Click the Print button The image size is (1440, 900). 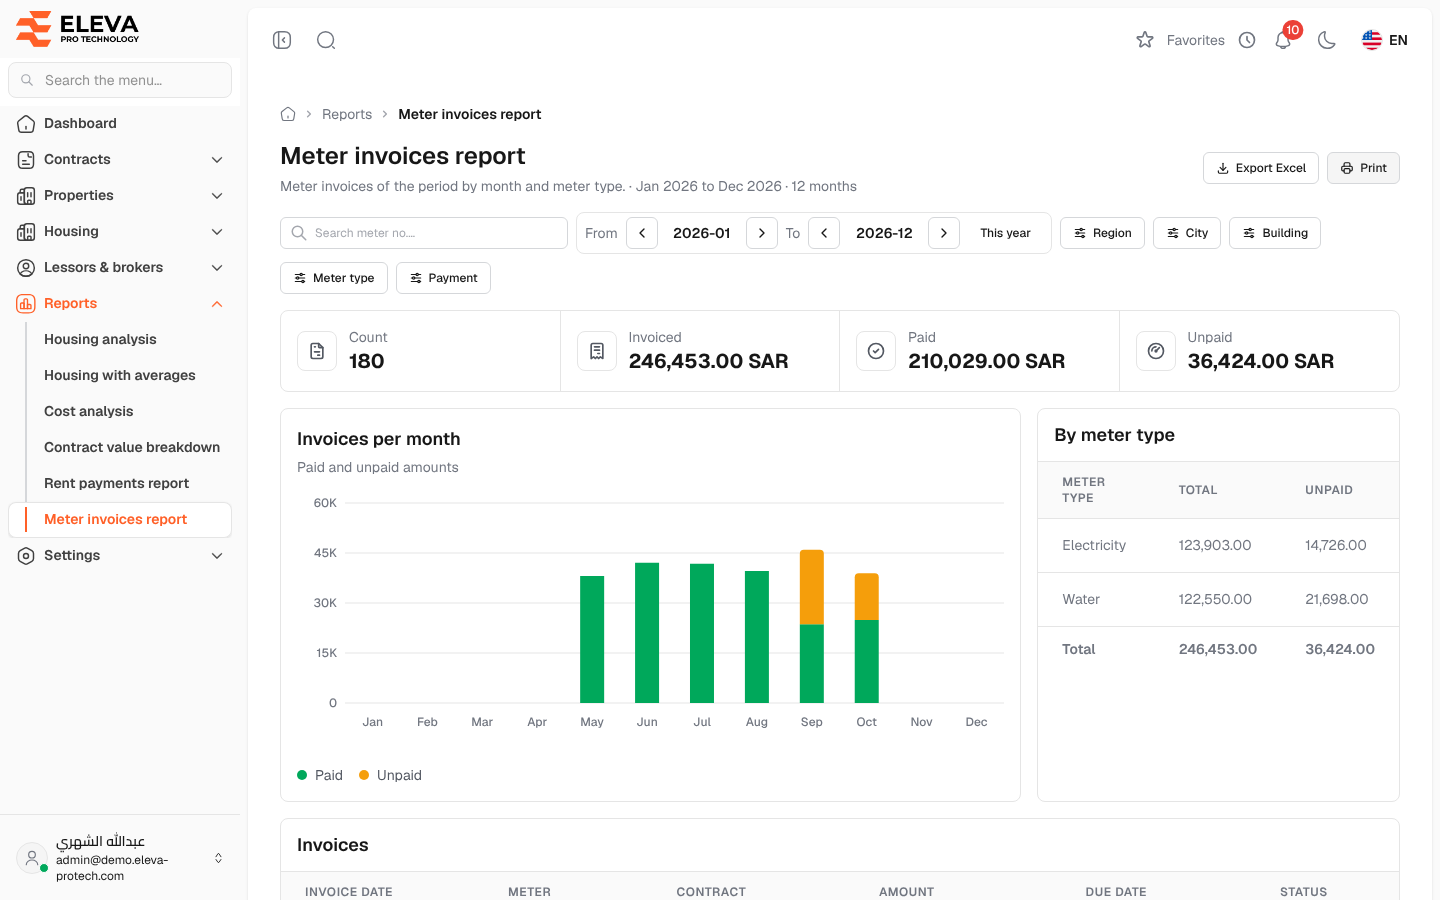point(1363,168)
